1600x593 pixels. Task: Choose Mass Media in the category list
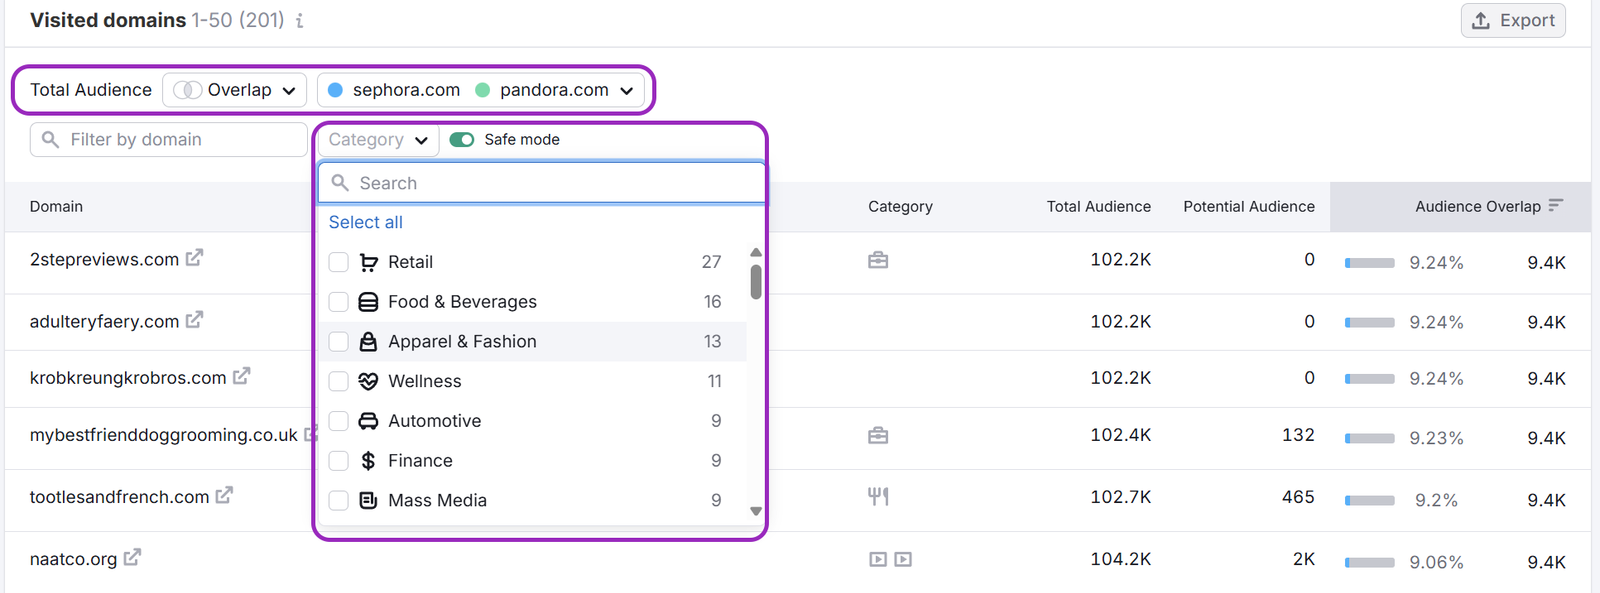click(437, 500)
